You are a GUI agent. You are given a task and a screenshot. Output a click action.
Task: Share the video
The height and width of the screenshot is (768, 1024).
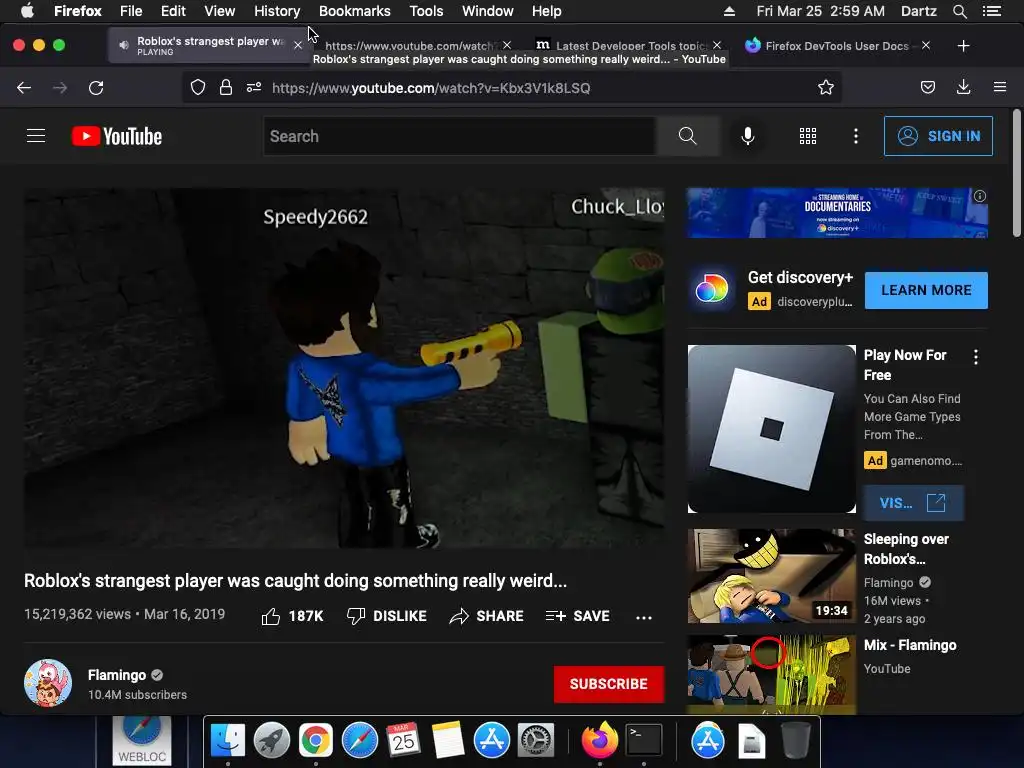click(x=487, y=616)
